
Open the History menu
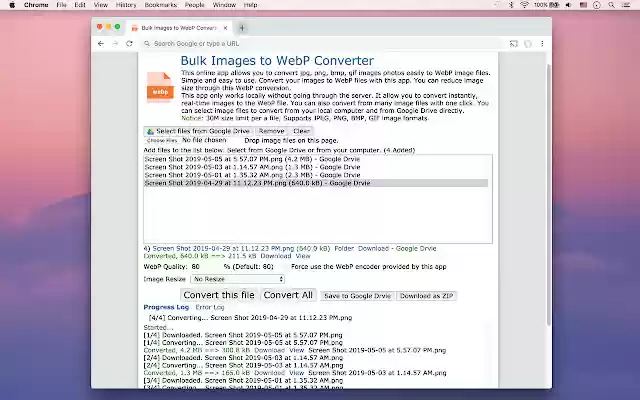coord(126,5)
